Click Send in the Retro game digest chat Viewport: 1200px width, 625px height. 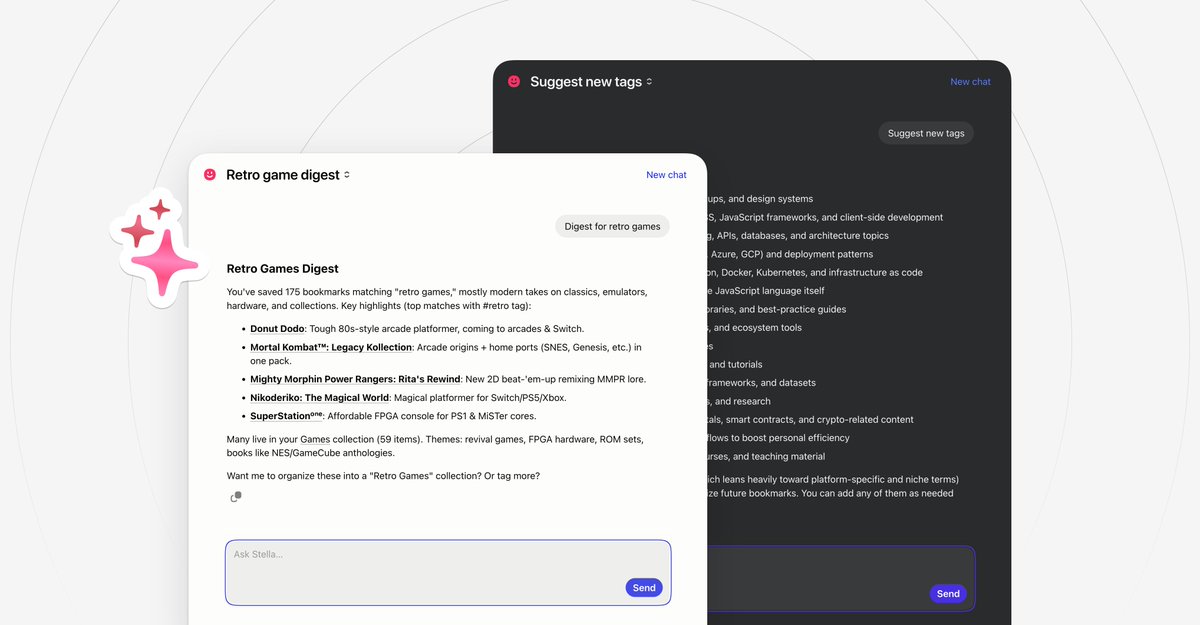(644, 587)
